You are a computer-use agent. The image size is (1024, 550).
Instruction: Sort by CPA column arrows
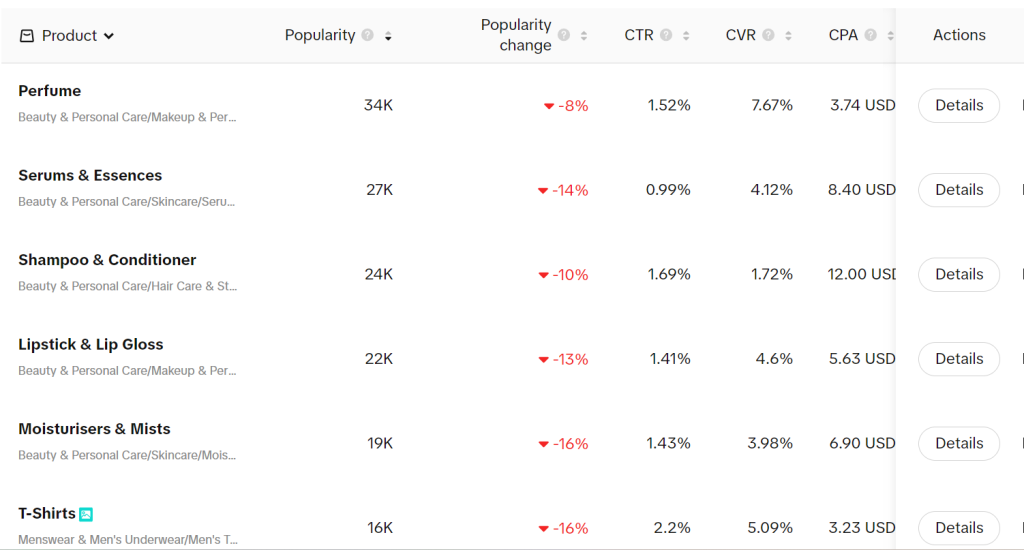(x=890, y=36)
